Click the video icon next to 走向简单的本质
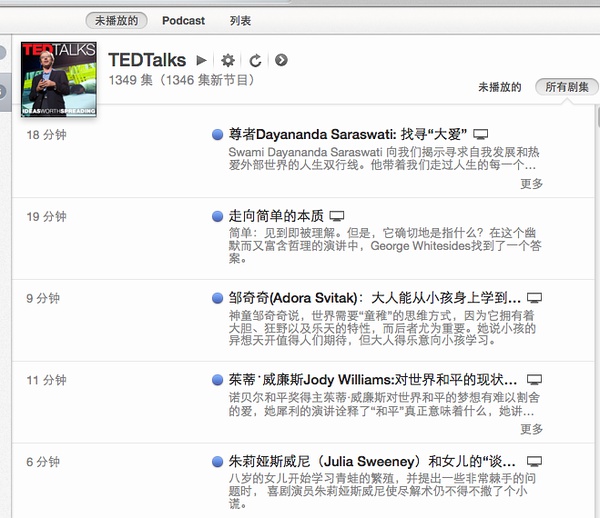Viewport: 600px width, 518px height. pos(337,216)
